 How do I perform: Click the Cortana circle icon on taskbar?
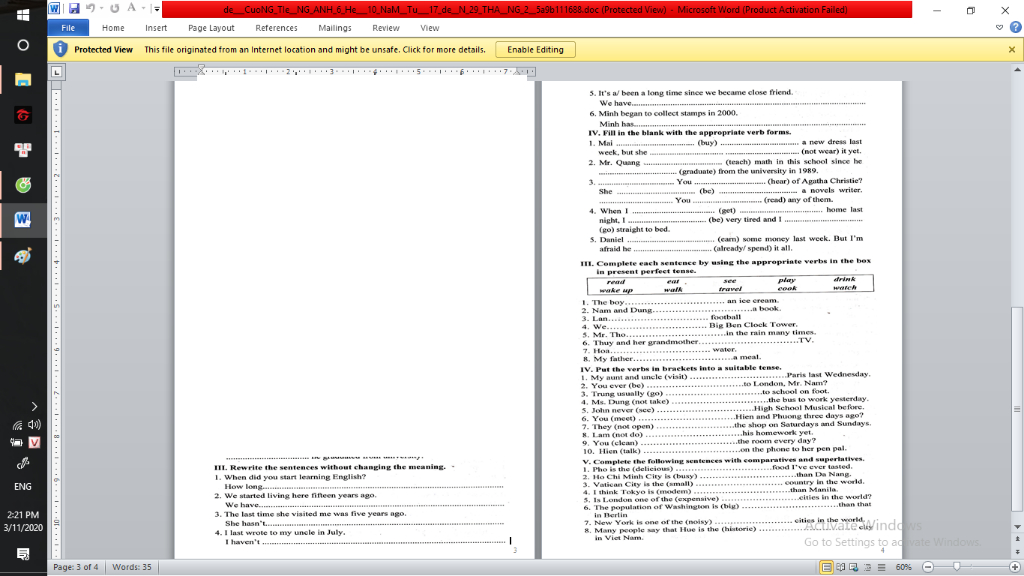23,45
